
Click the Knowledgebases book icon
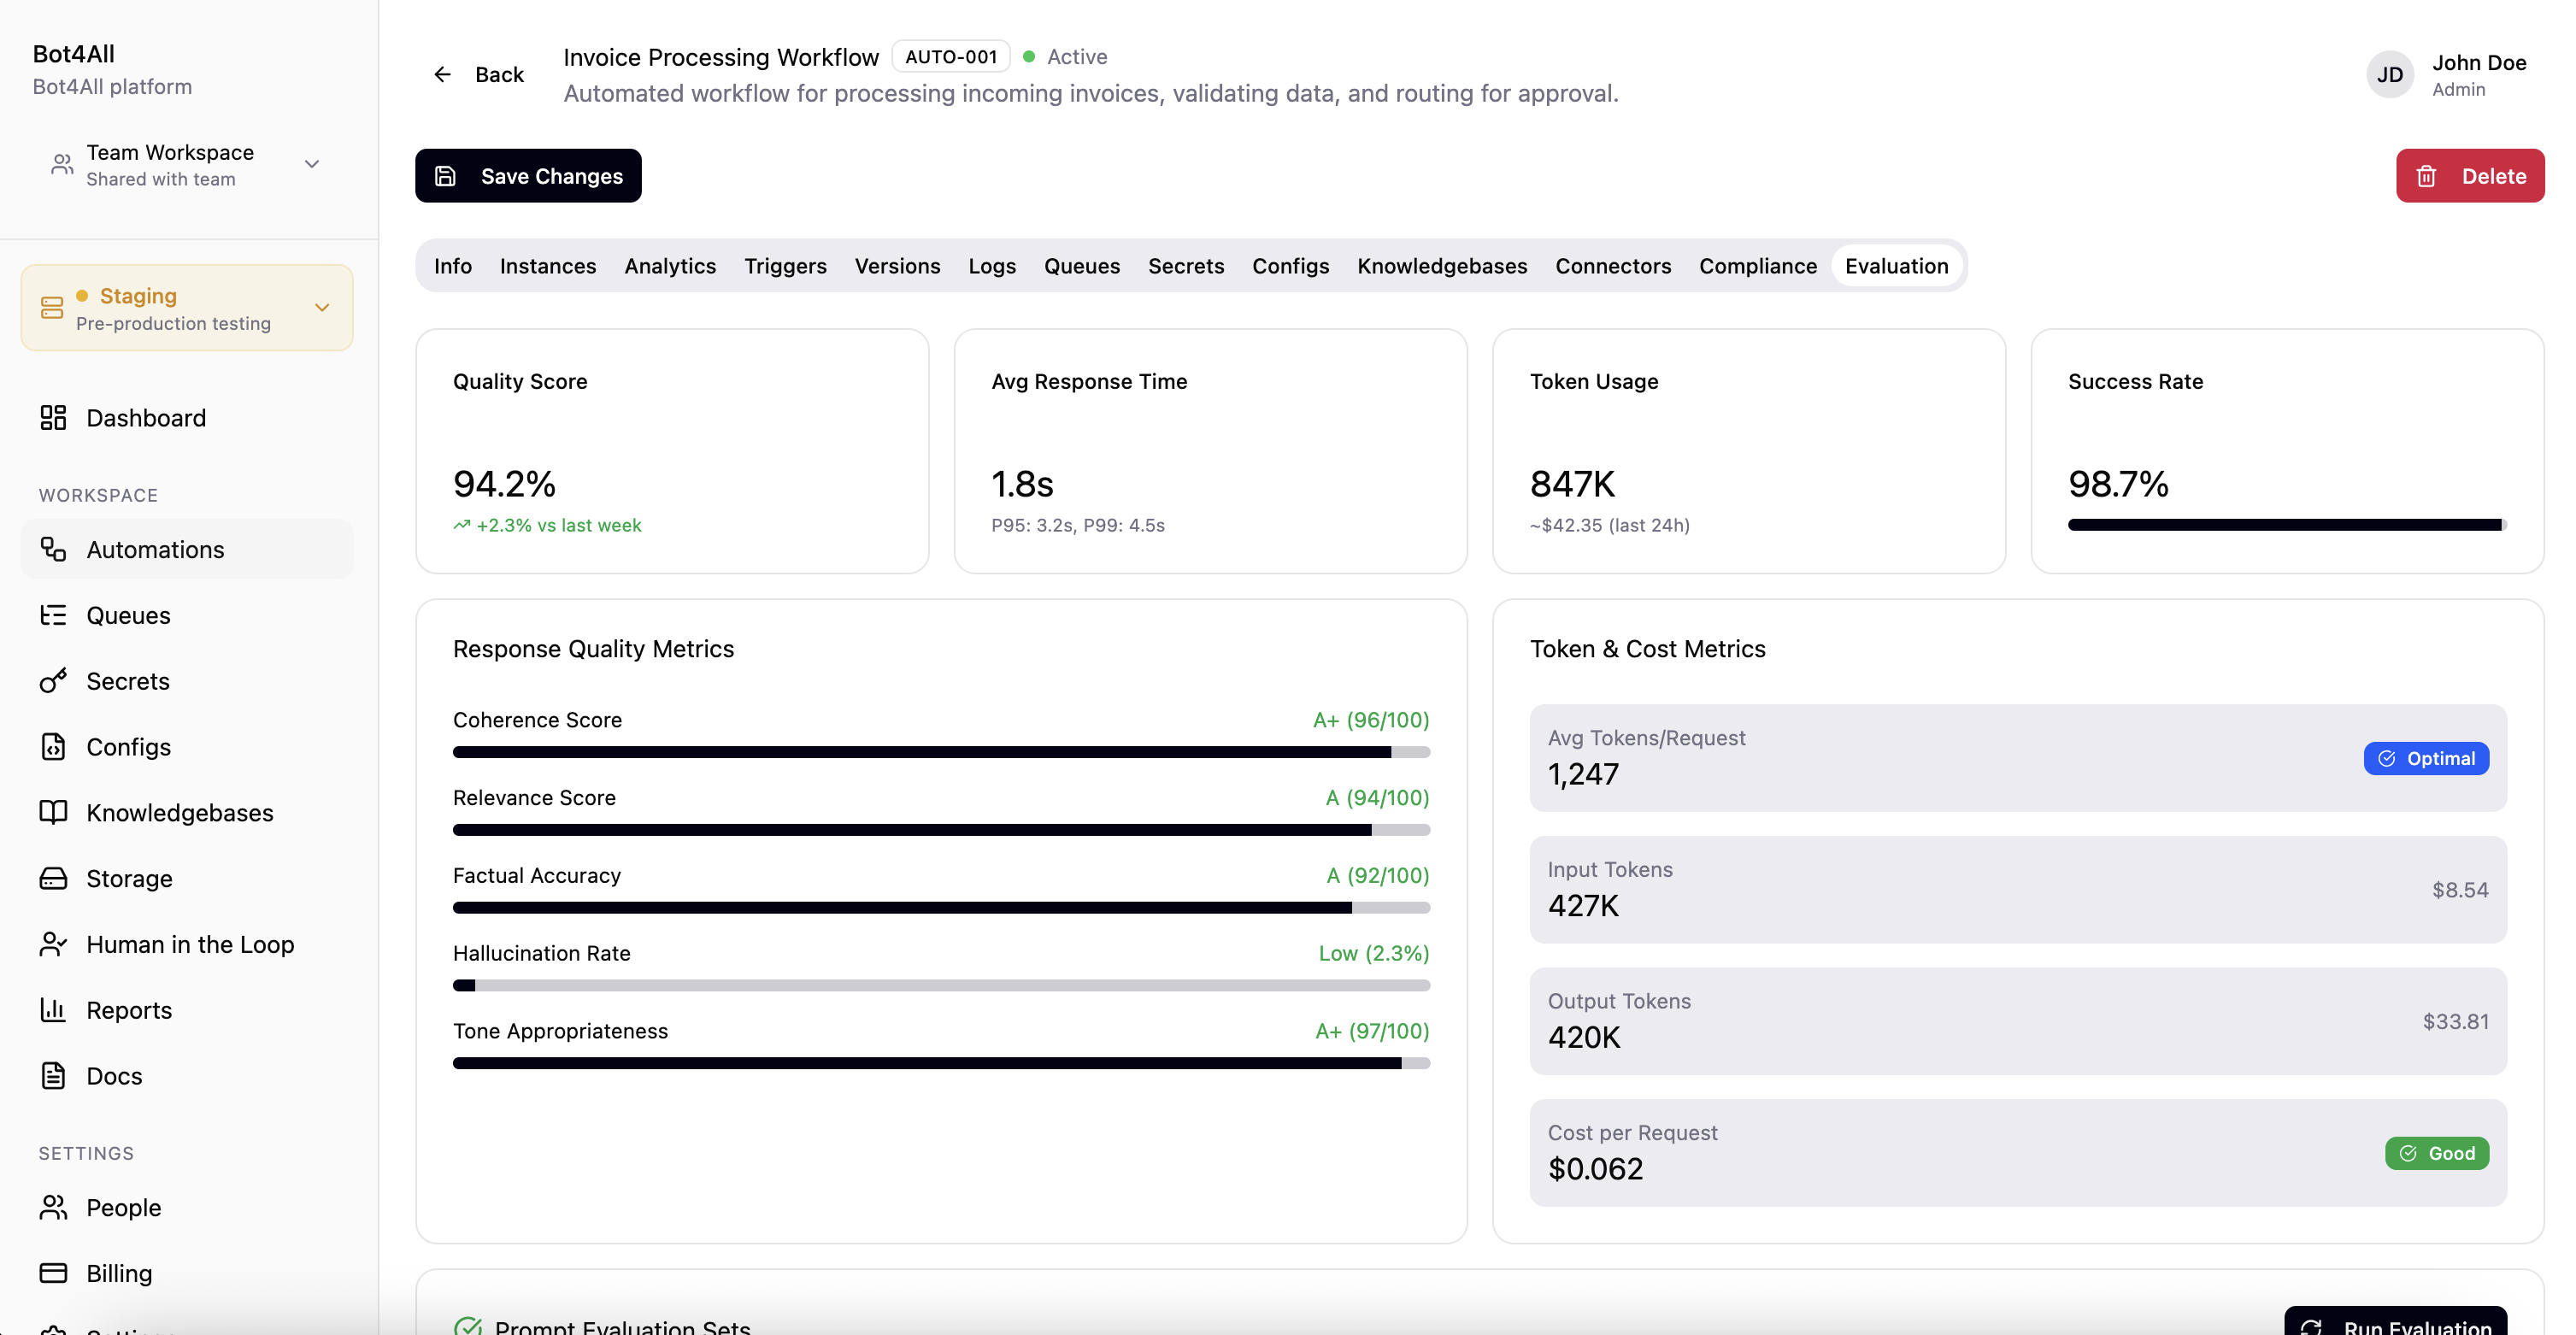53,812
